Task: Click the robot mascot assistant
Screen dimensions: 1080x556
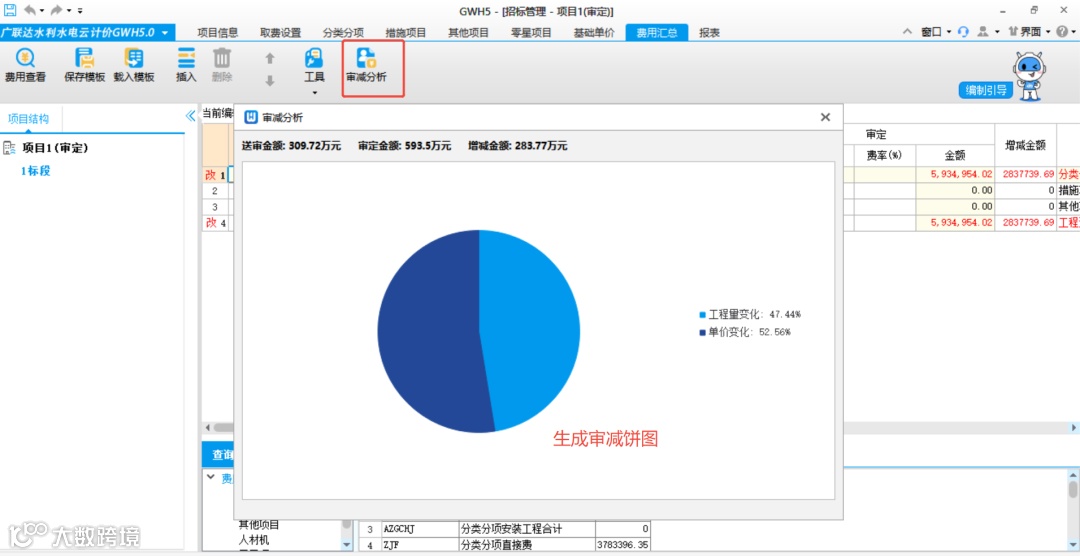Action: tap(1031, 74)
